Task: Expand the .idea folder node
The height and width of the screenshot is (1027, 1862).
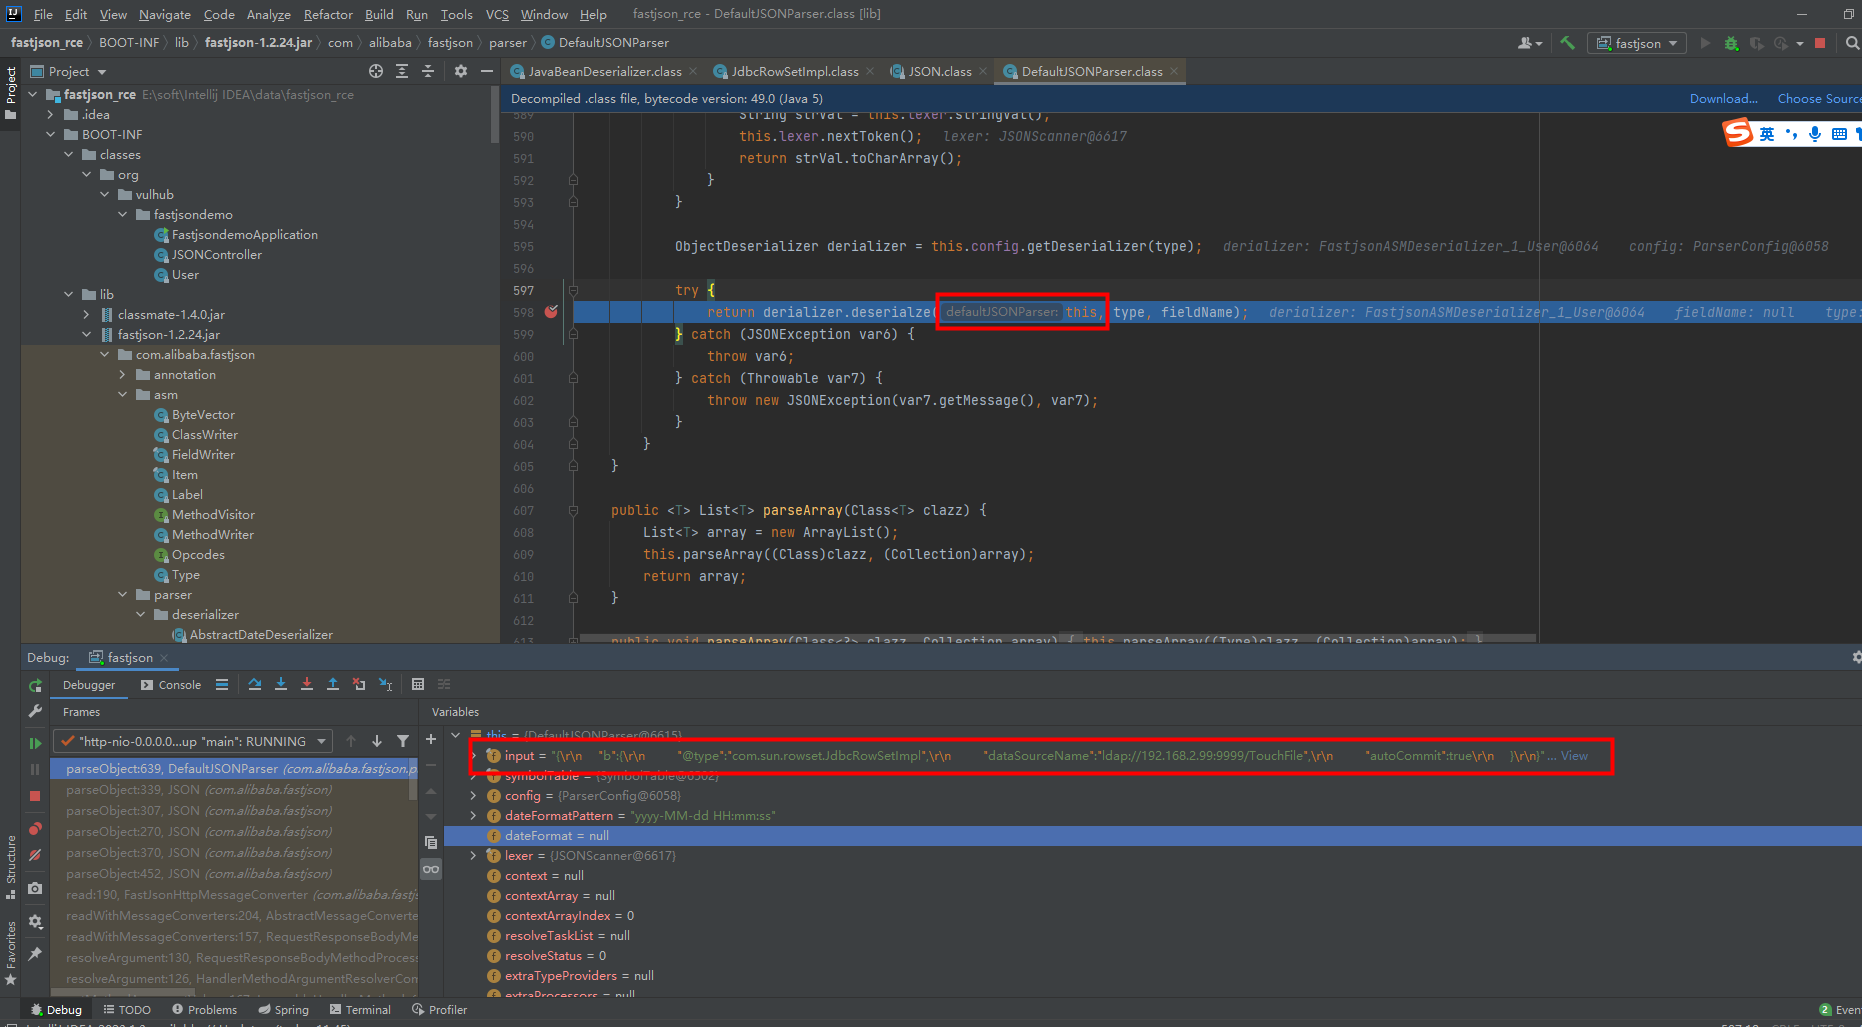Action: click(51, 114)
